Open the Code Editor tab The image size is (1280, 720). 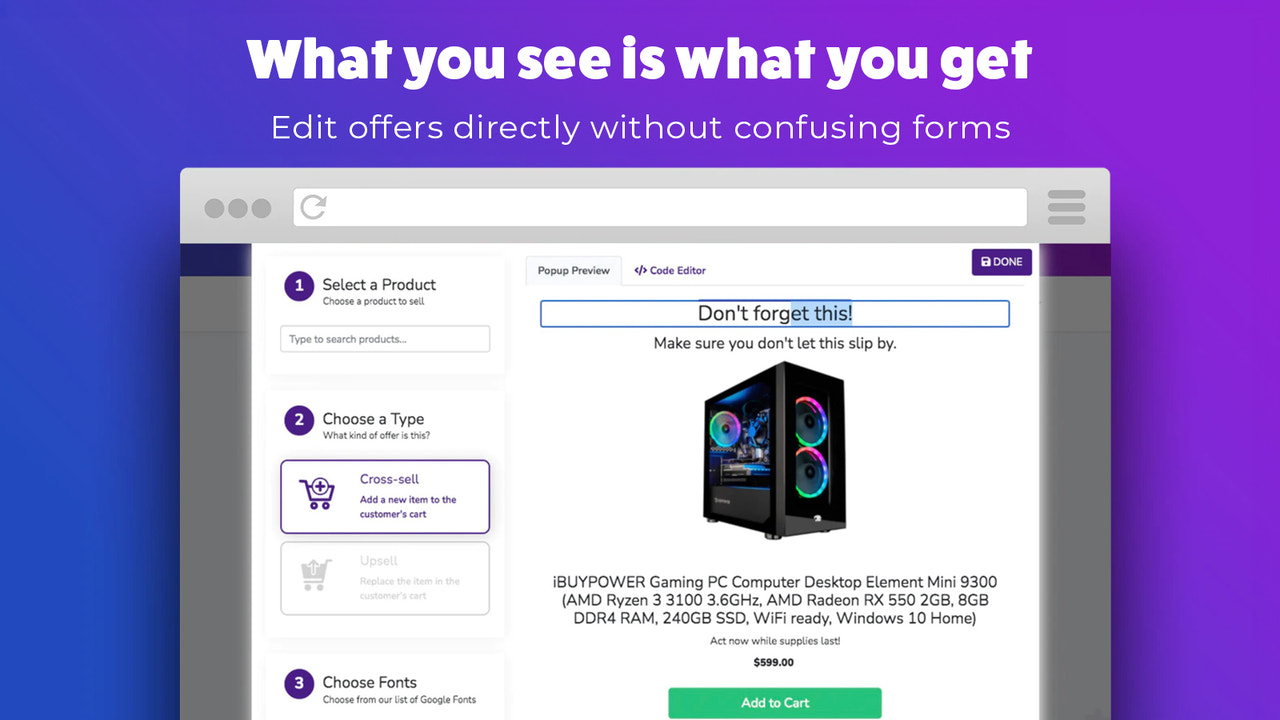click(x=670, y=270)
